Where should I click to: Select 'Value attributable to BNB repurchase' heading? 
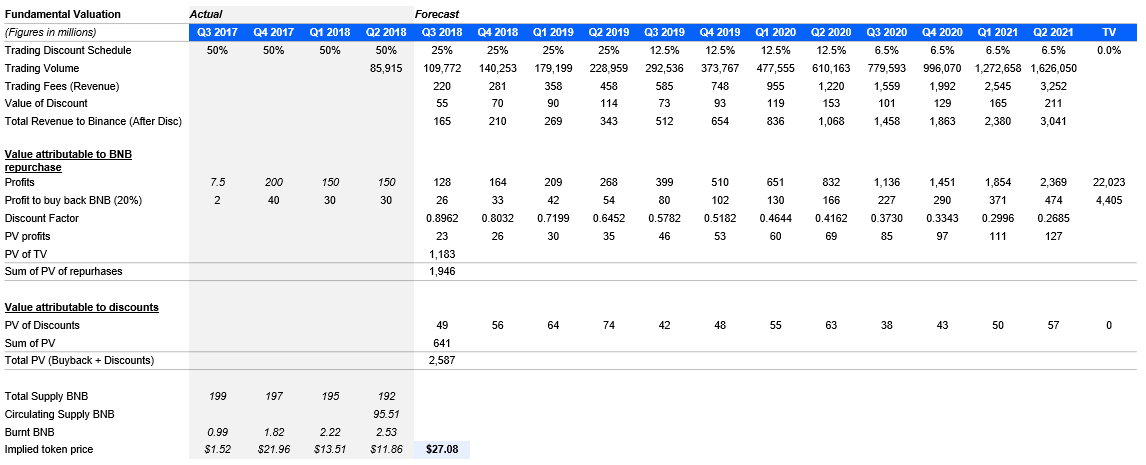(68, 161)
